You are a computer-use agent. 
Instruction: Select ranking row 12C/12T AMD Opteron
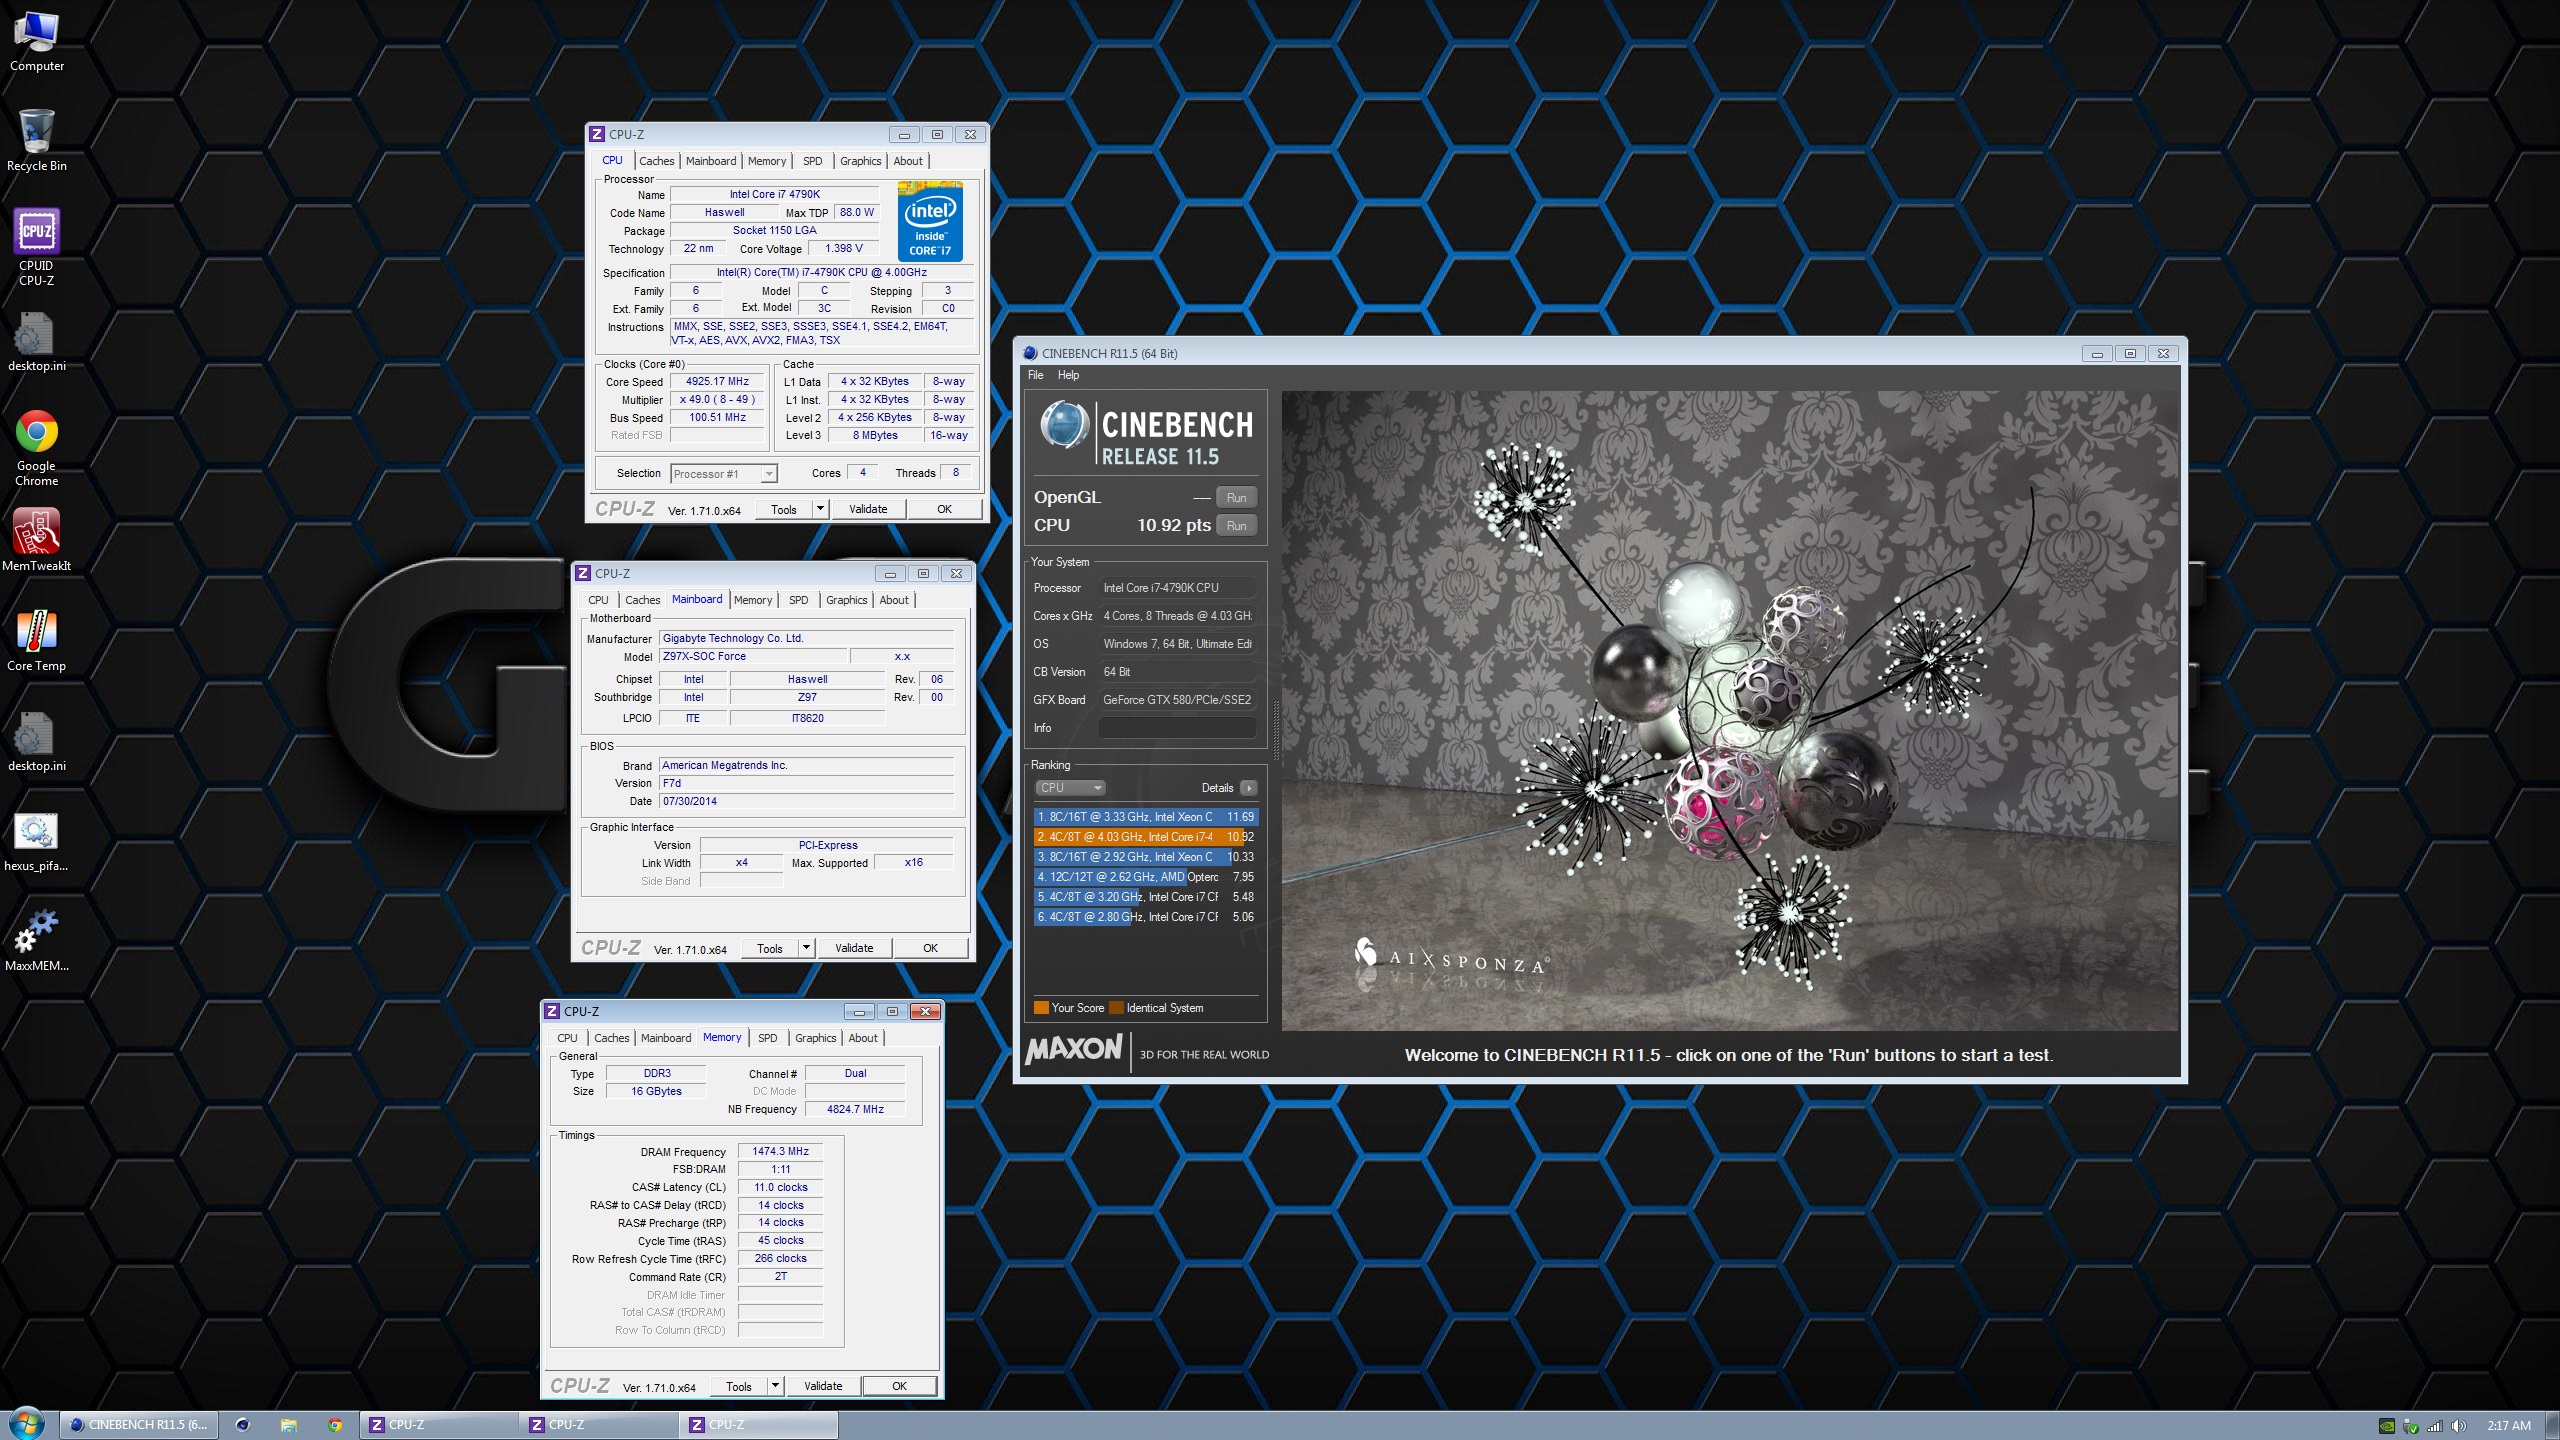tap(1146, 877)
